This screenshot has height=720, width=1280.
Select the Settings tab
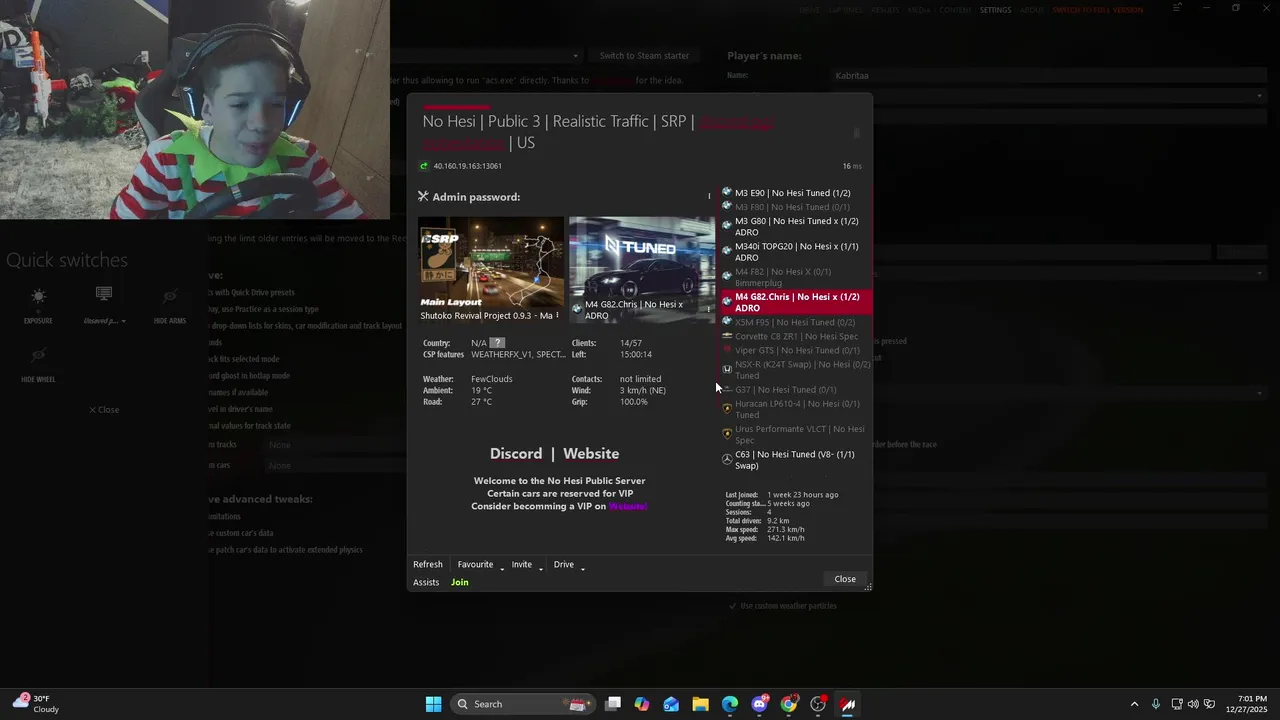[995, 10]
